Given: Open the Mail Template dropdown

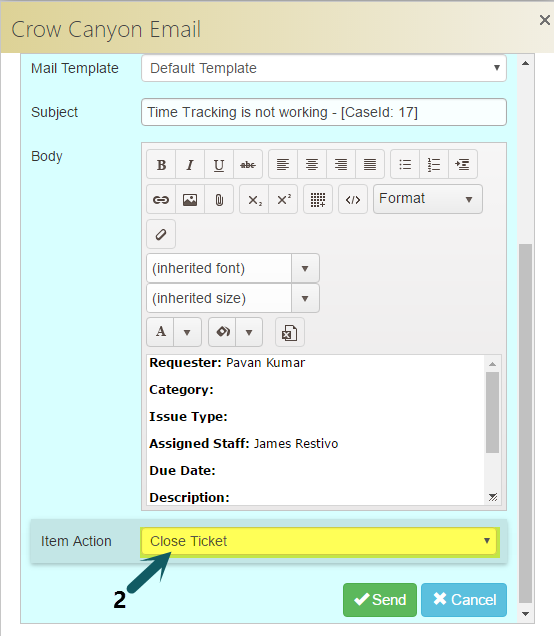Looking at the screenshot, I should [324, 68].
